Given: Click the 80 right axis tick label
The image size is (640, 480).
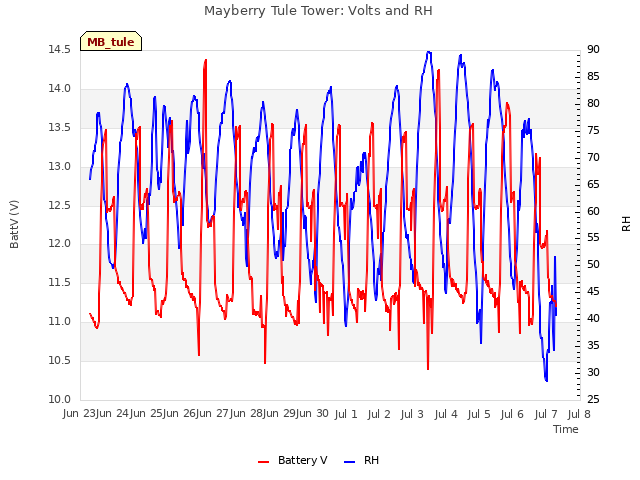Looking at the screenshot, I should pyautogui.click(x=593, y=103).
